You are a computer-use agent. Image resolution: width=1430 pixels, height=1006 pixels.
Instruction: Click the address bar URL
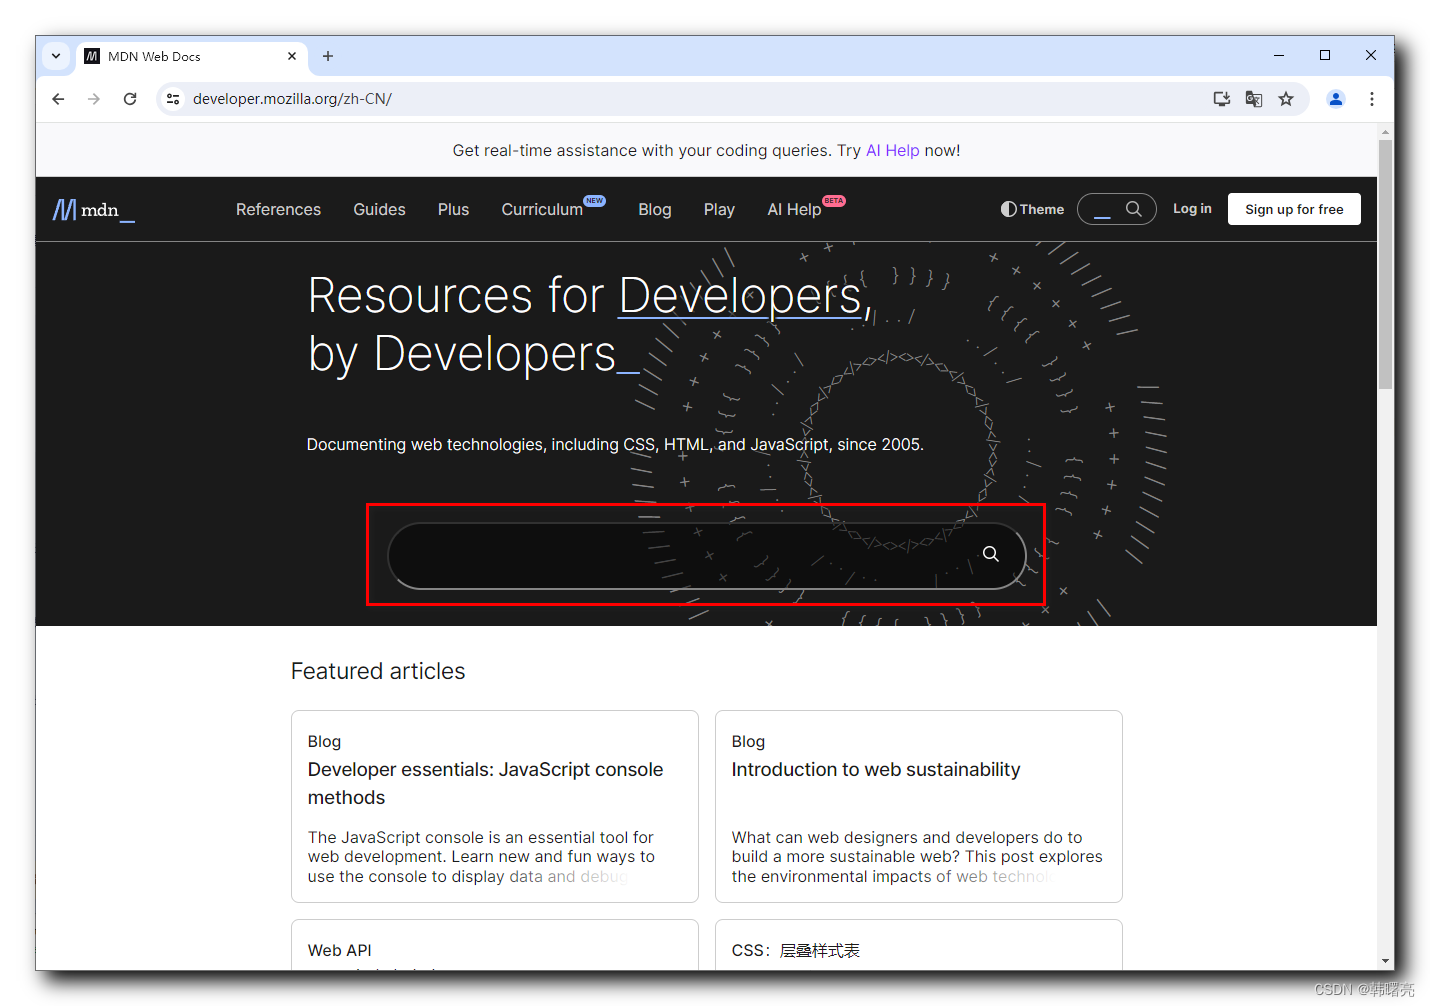292,99
